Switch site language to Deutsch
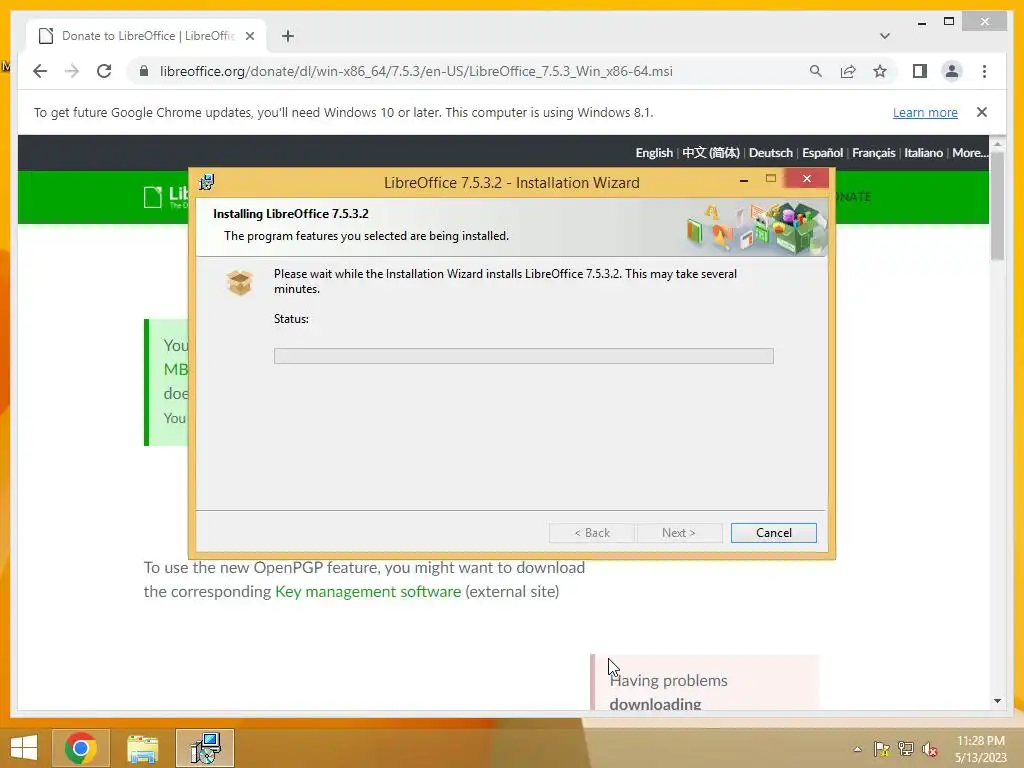1024x768 pixels. pos(771,153)
